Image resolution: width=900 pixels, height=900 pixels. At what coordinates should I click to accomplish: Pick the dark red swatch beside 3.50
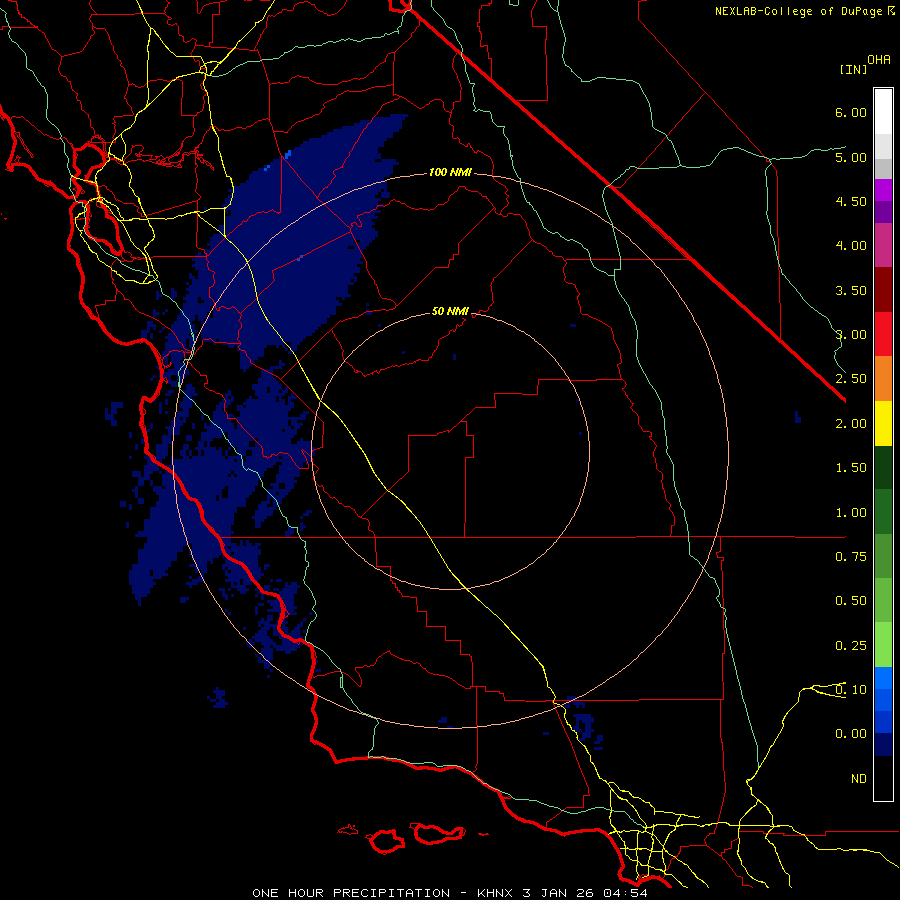883,290
